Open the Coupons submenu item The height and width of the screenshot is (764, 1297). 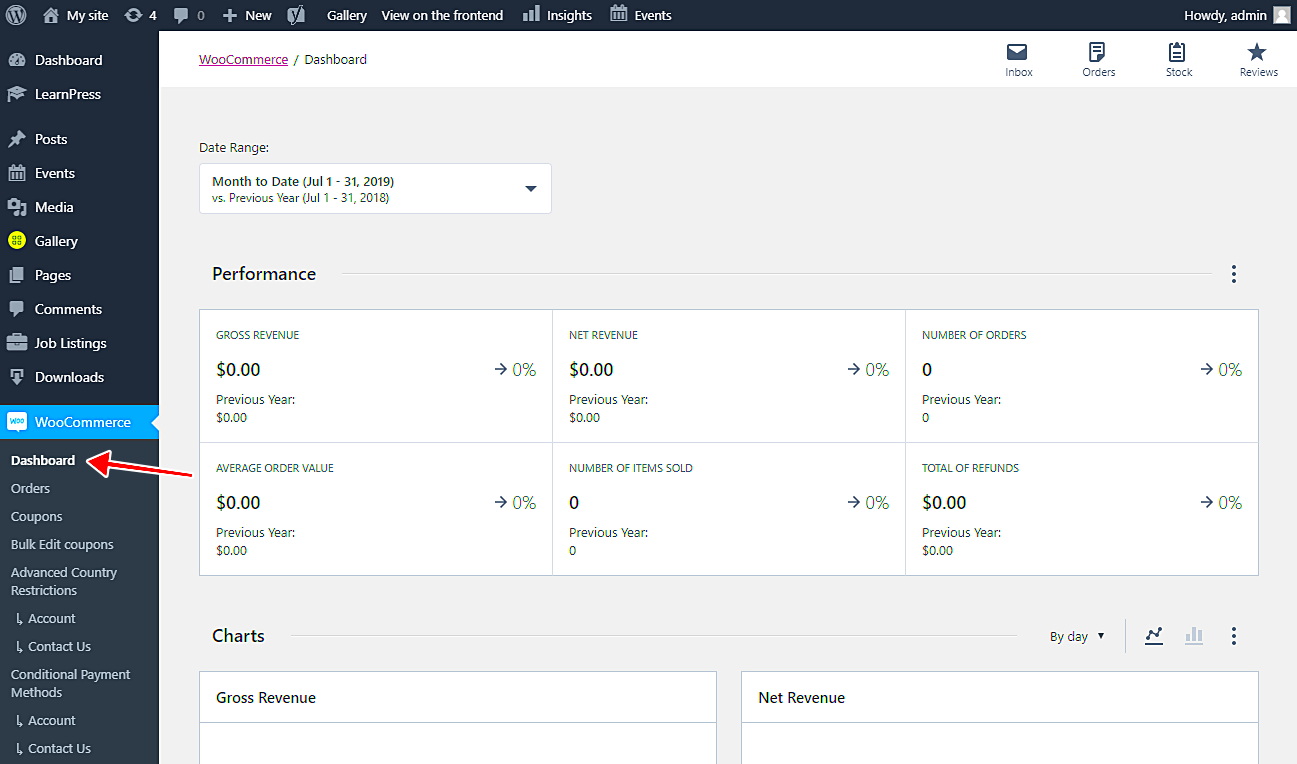coord(37,516)
